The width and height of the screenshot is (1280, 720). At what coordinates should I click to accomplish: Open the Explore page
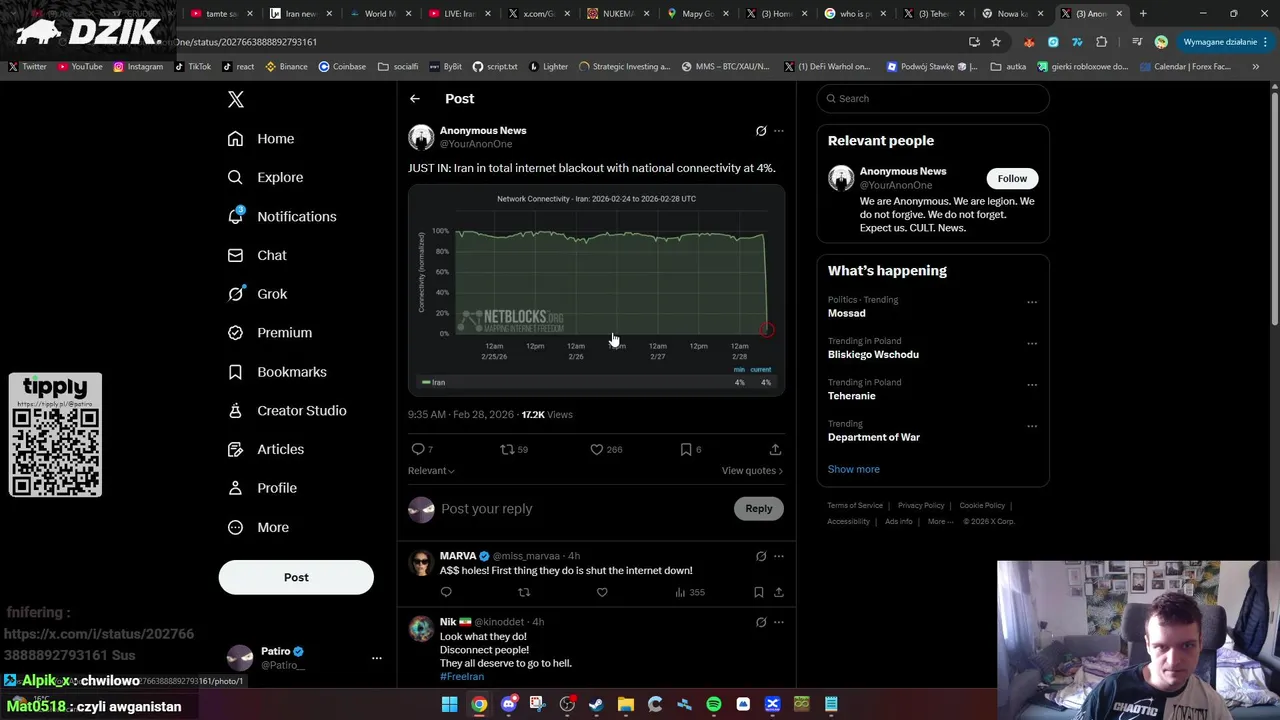tap(265, 178)
